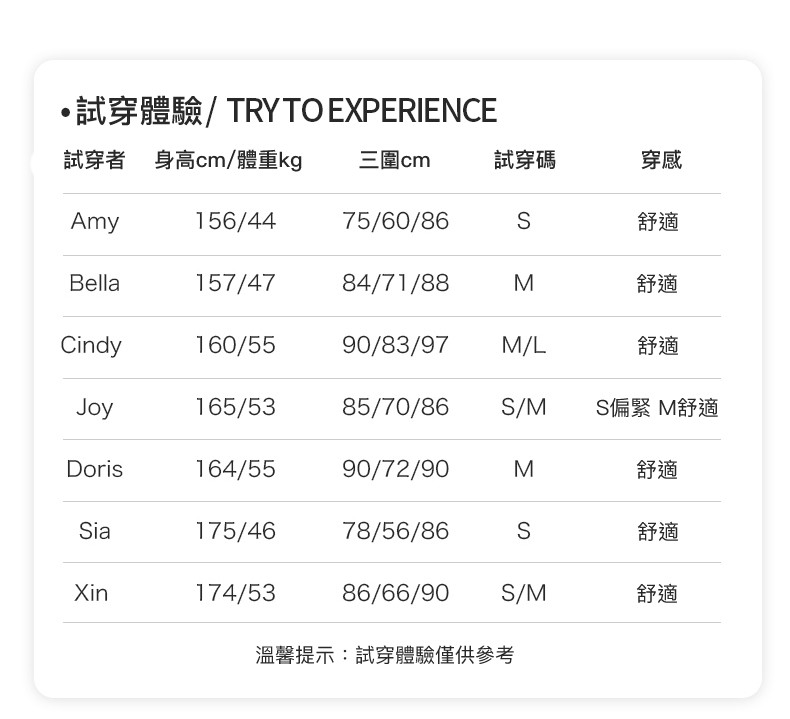The height and width of the screenshot is (719, 790).
Task: Select the 試穿者 column header
Action: (94, 160)
